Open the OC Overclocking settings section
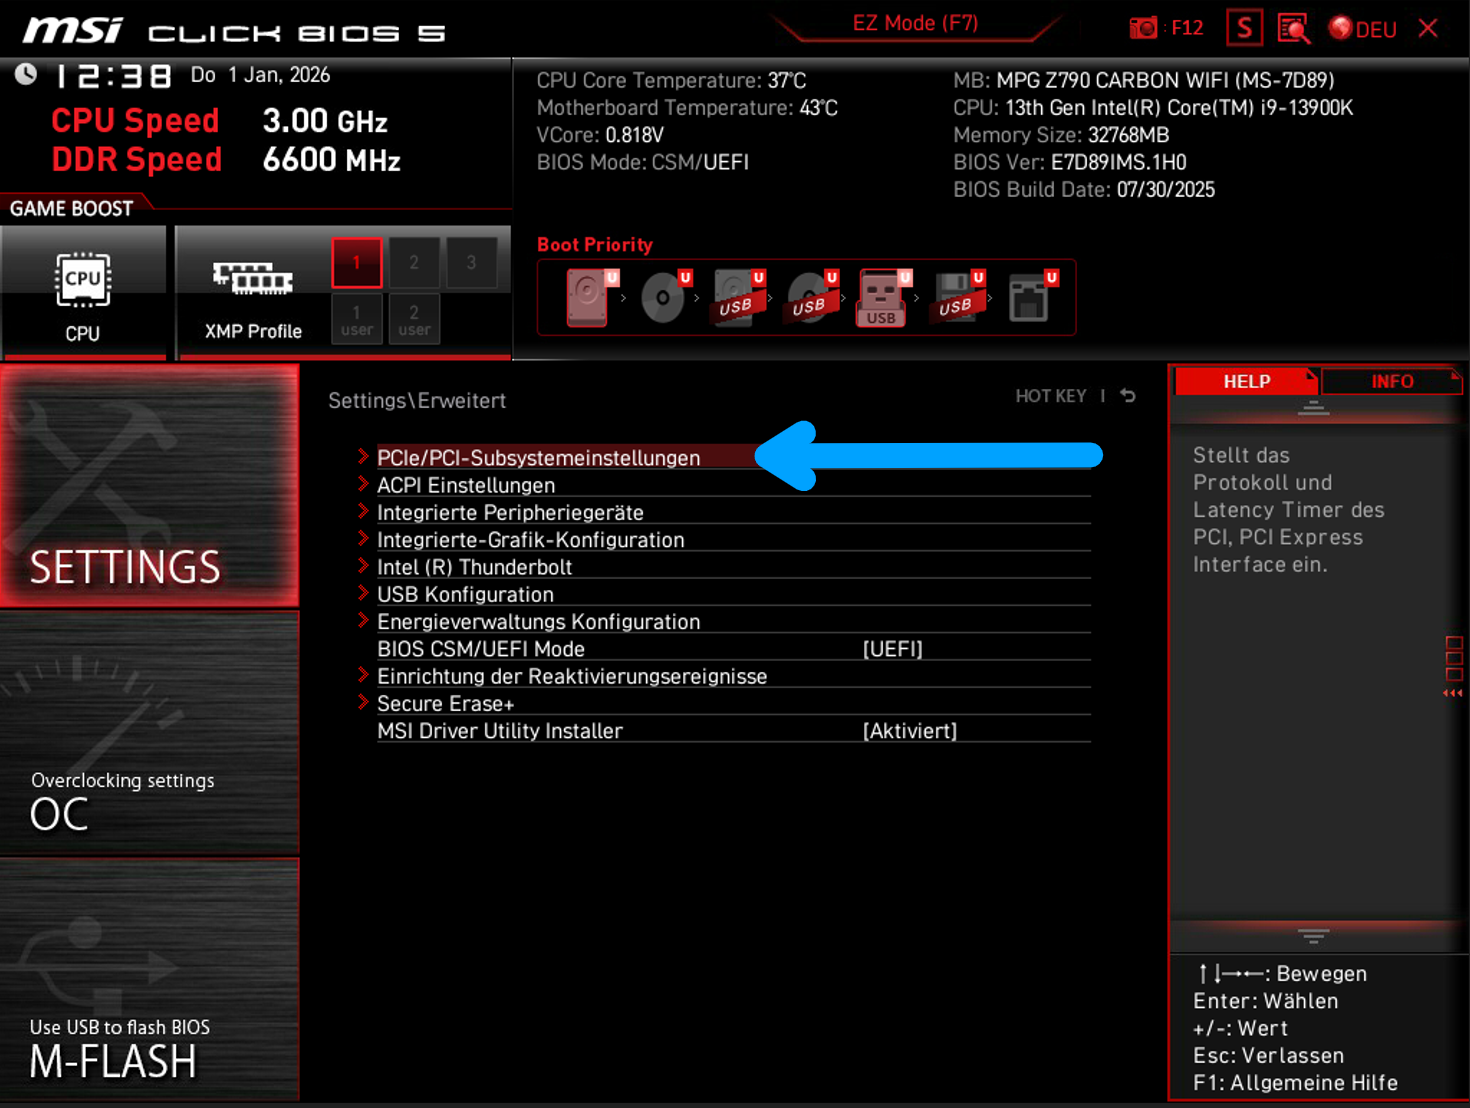Viewport: 1470px width, 1108px height. click(x=150, y=733)
